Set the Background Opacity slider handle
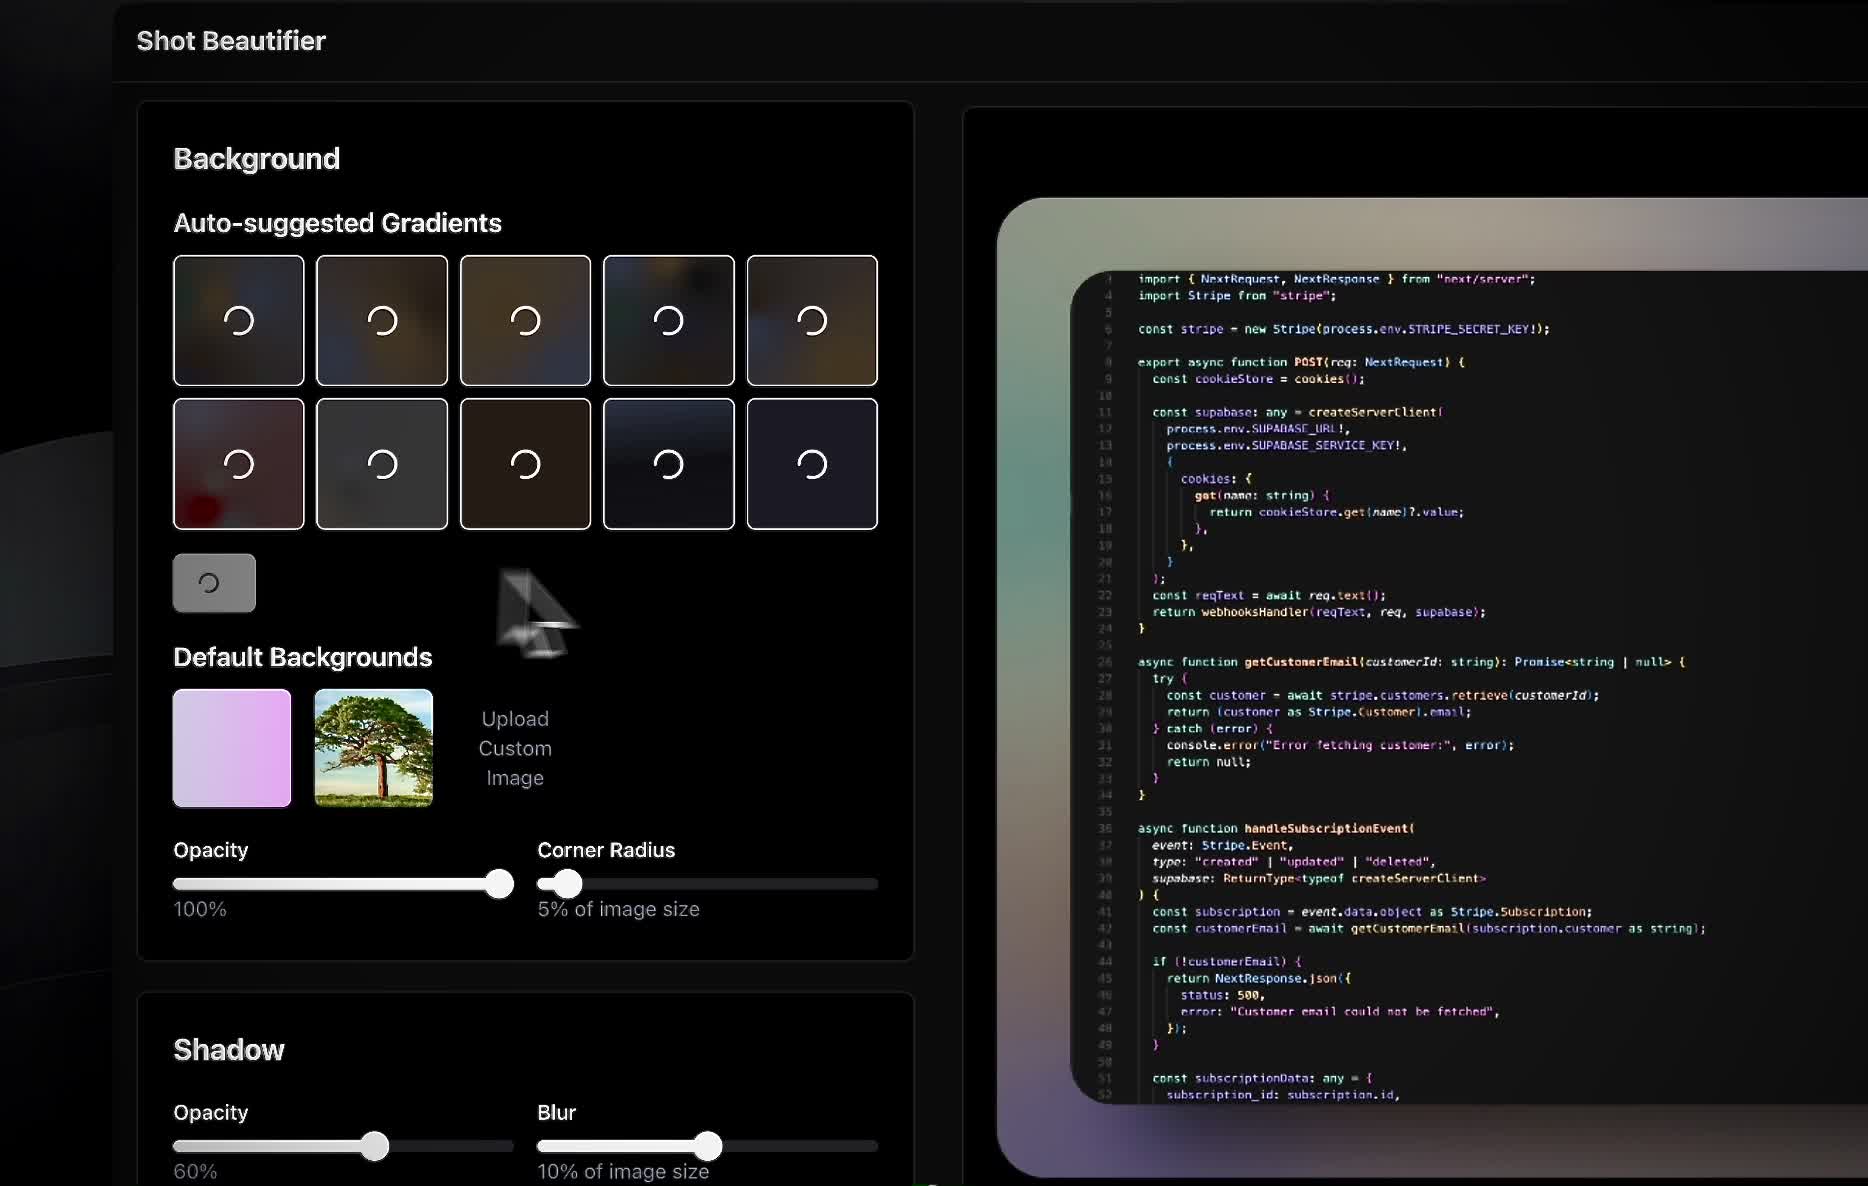This screenshot has height=1186, width=1868. pos(499,884)
